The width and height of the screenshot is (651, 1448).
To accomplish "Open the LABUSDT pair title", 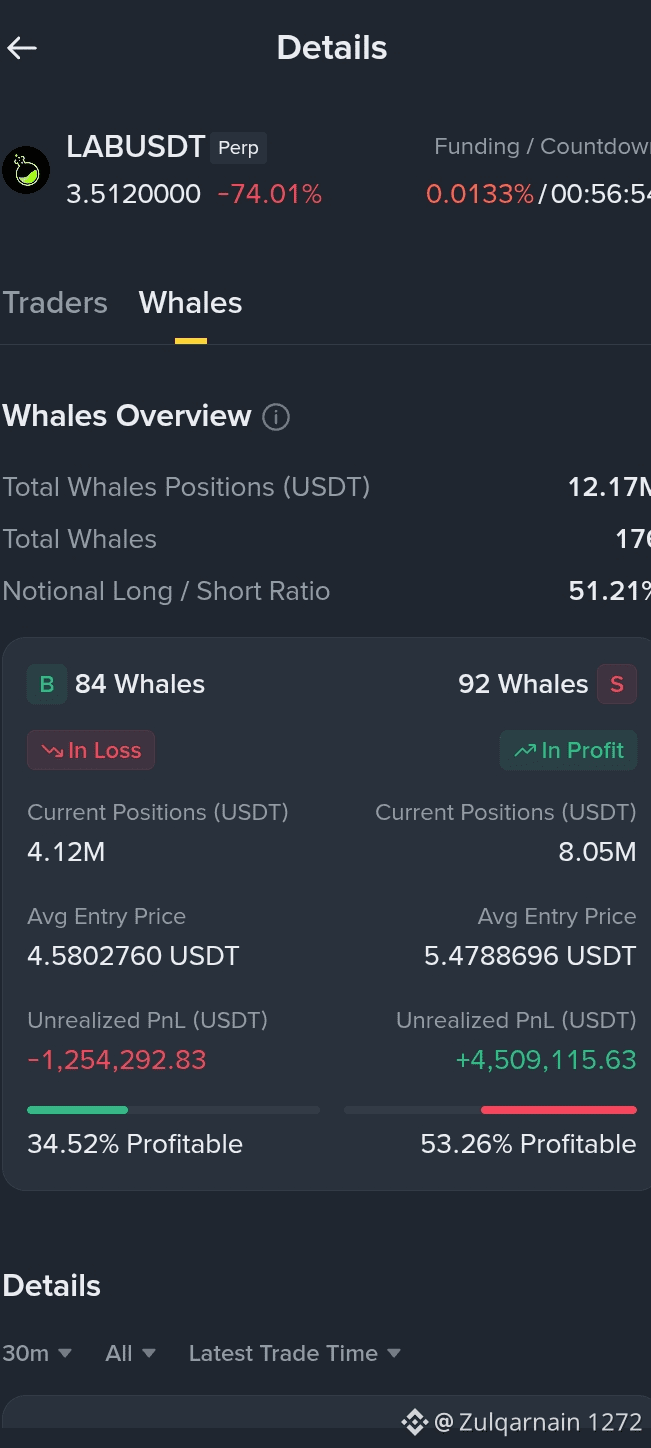I will (x=136, y=147).
